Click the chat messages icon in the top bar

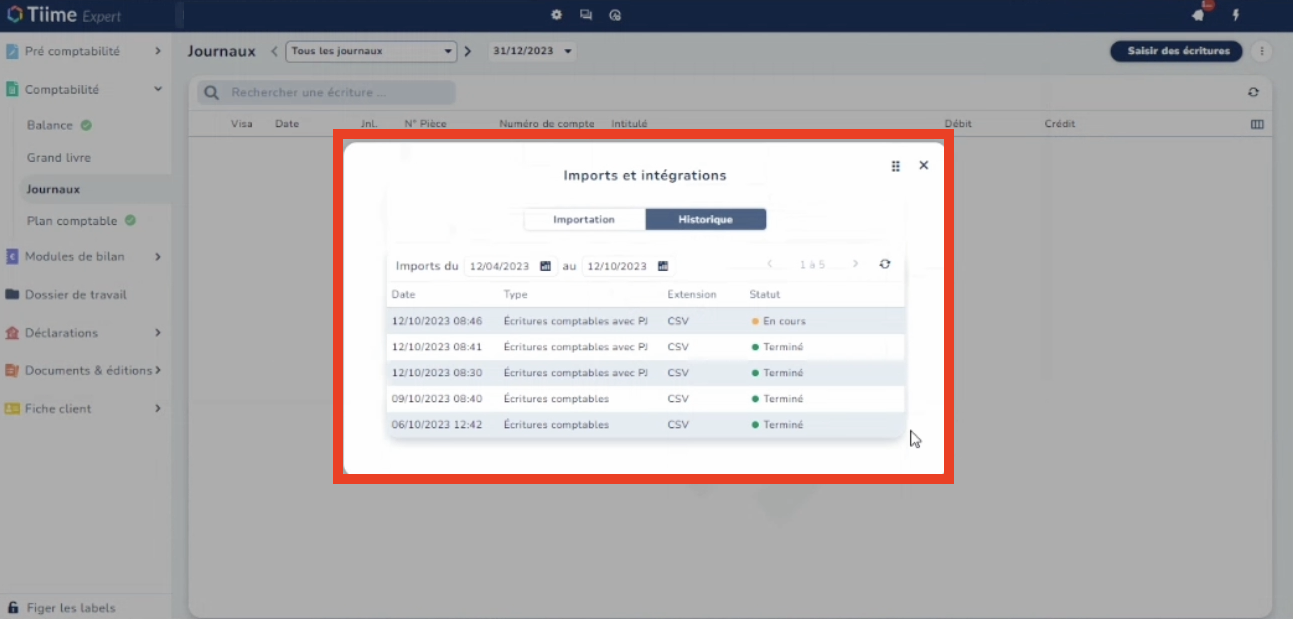586,15
